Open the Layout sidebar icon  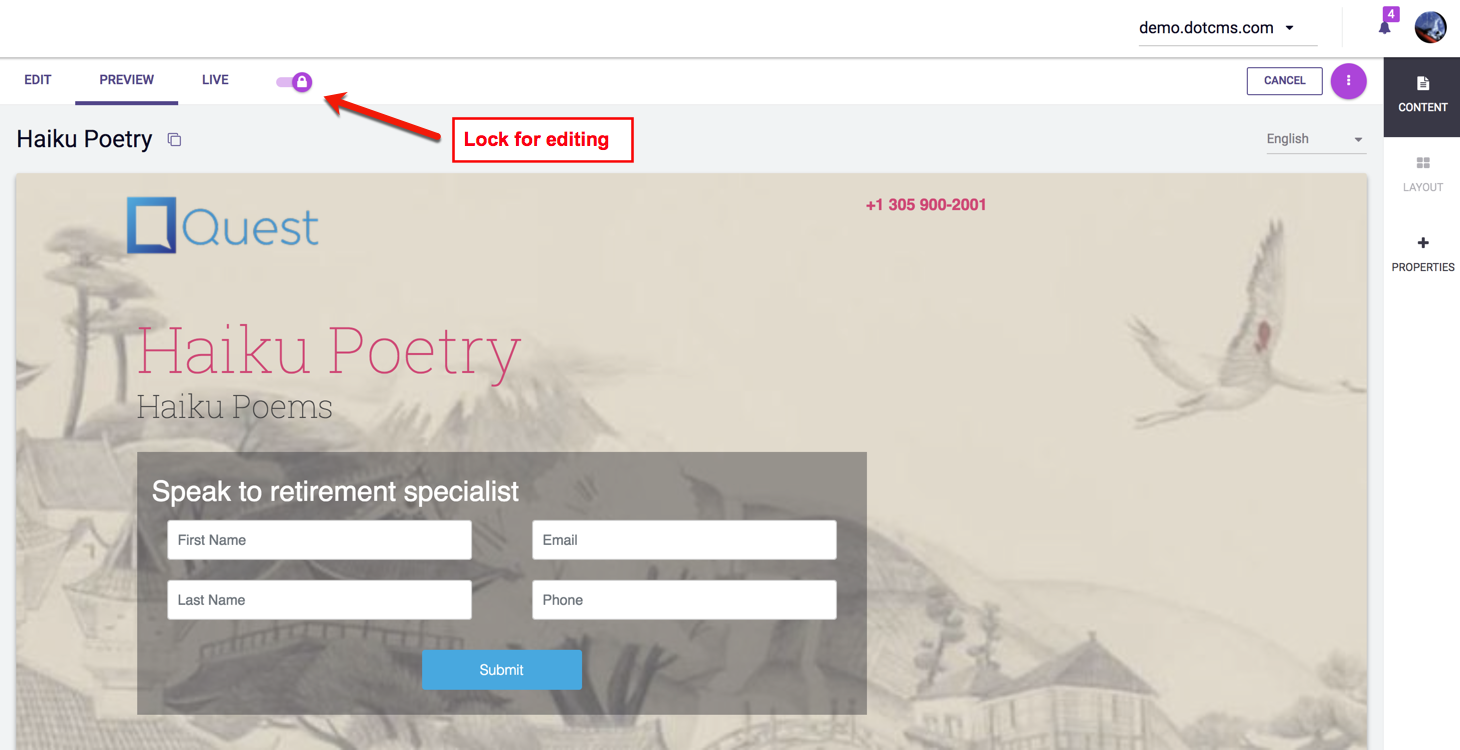coord(1423,163)
